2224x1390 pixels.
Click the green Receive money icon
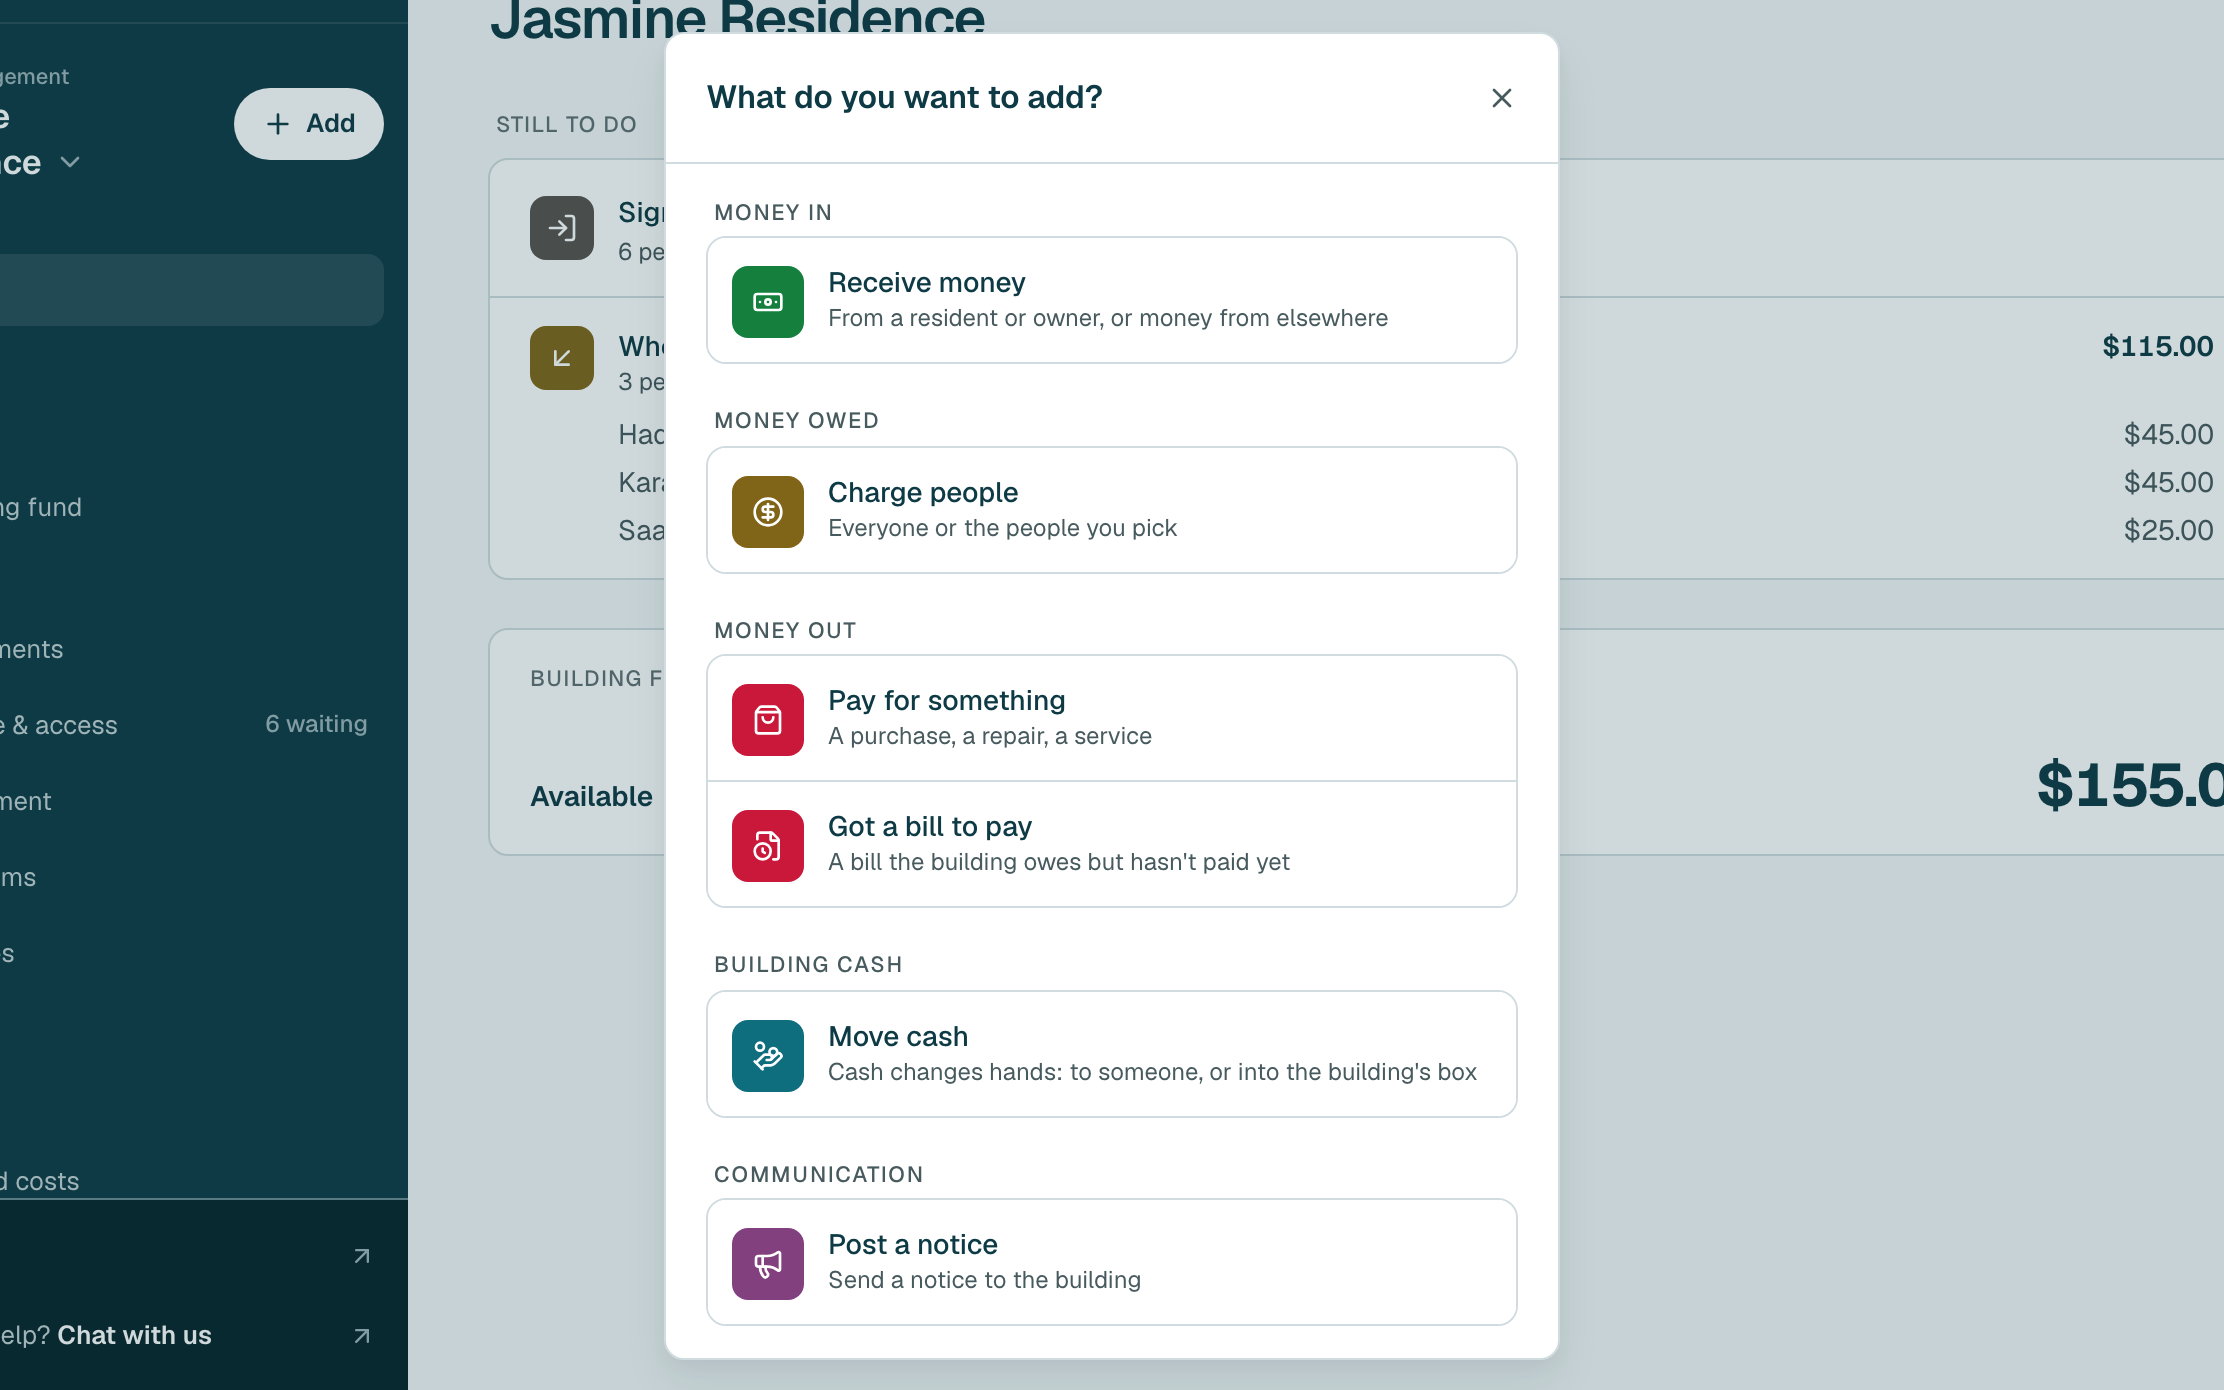pyautogui.click(x=767, y=301)
